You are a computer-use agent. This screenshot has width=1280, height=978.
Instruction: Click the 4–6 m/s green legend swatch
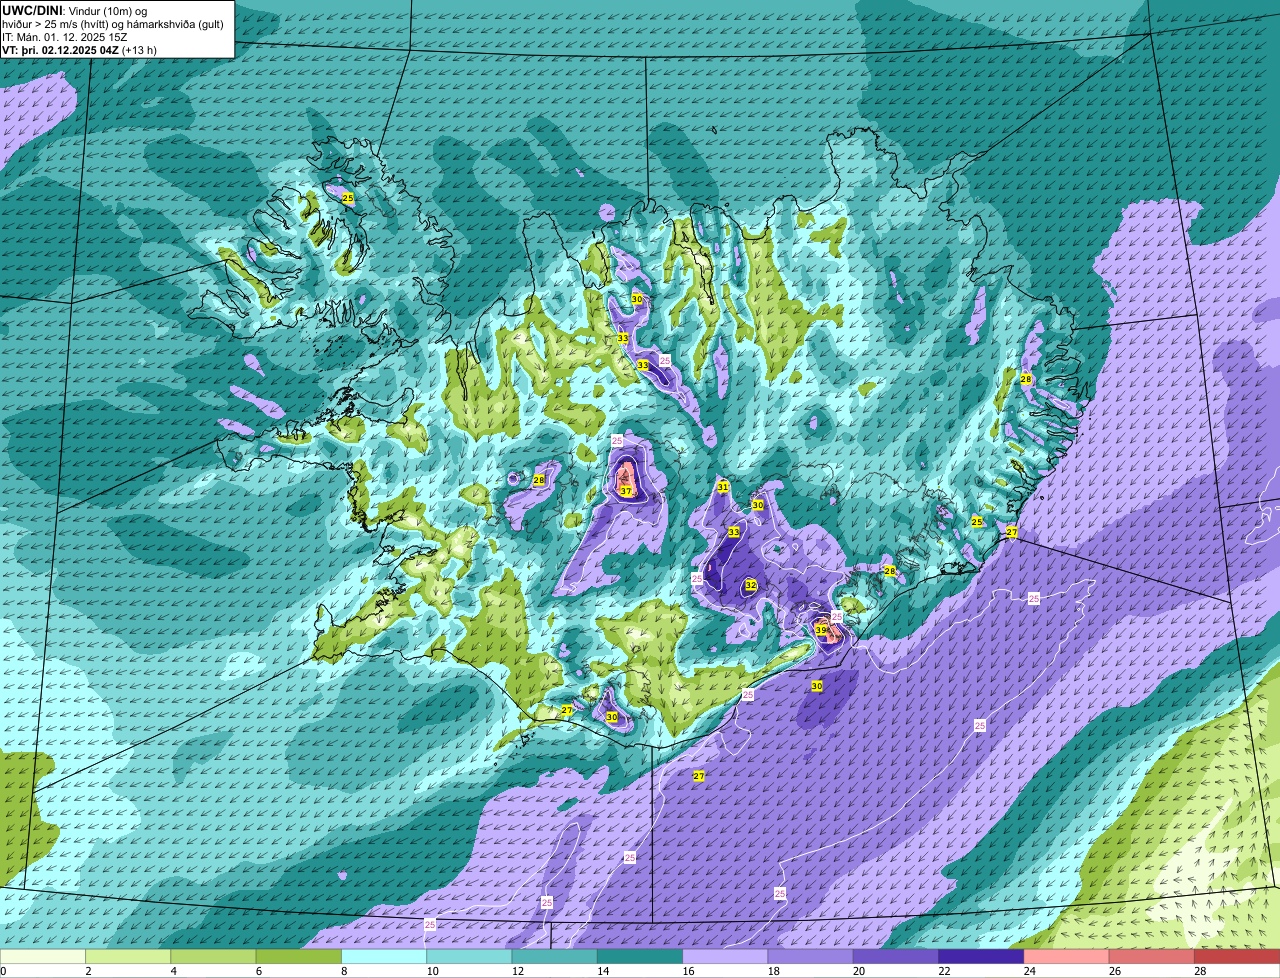point(213,957)
